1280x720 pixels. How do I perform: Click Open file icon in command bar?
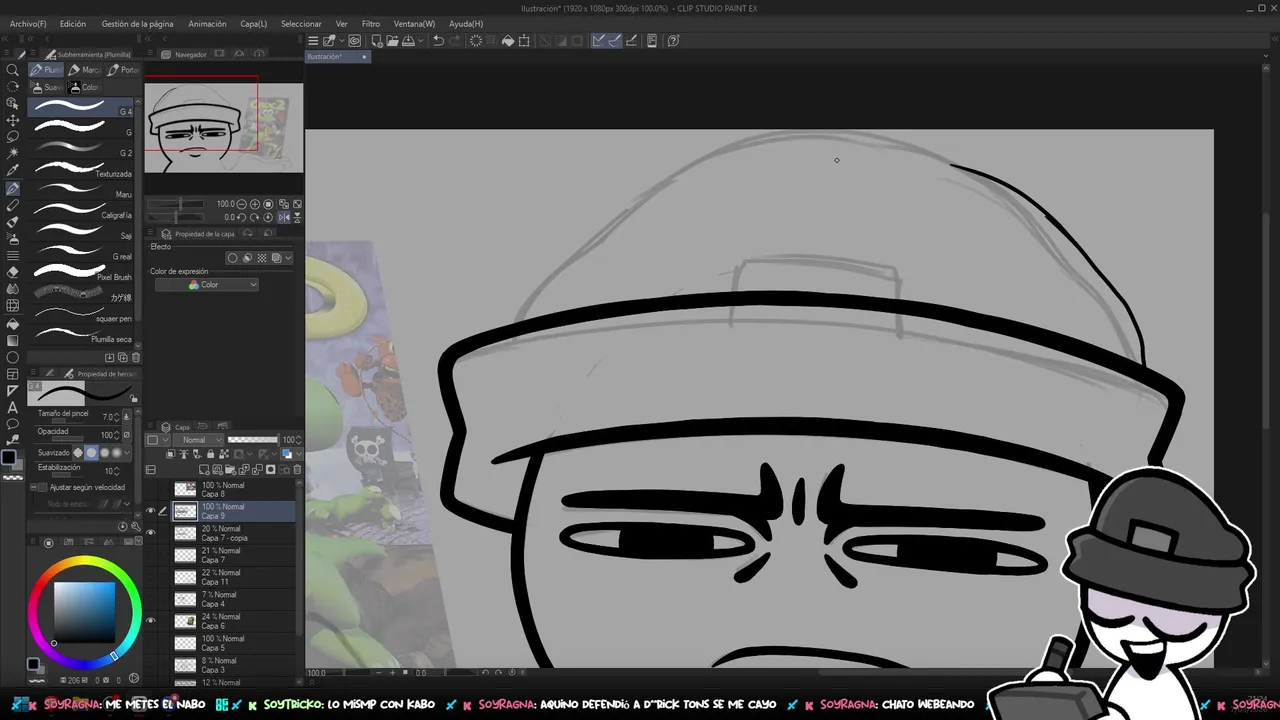[x=393, y=41]
